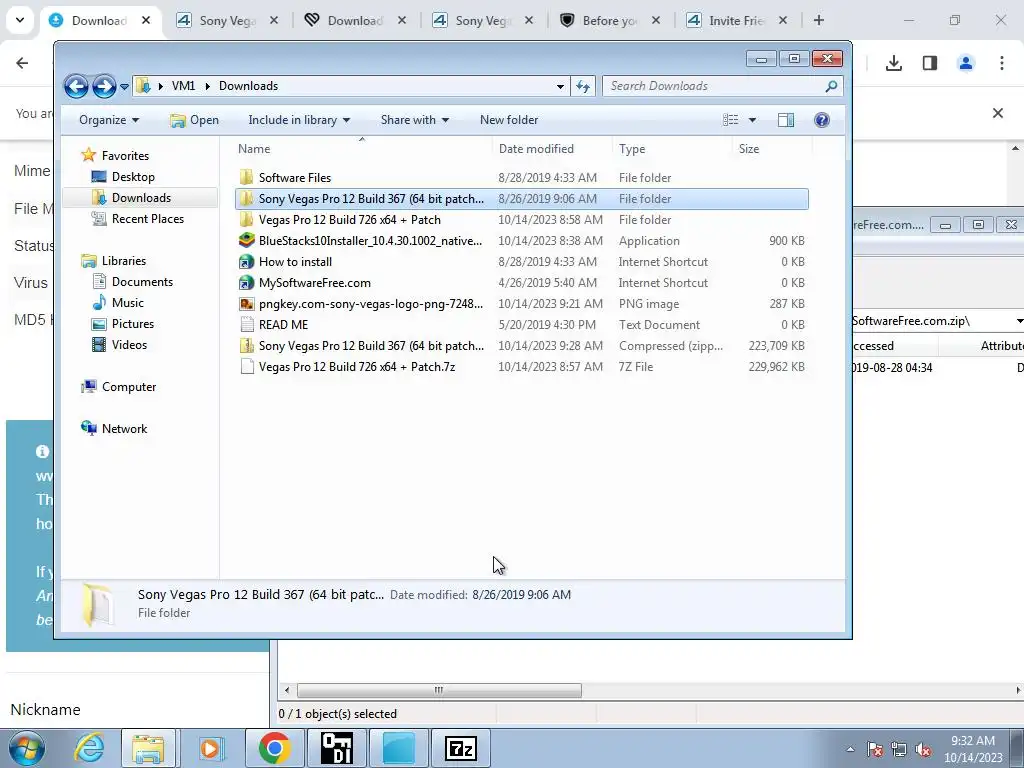The height and width of the screenshot is (768, 1024).
Task: Select the MySoftwareFree.com shortcut icon
Action: 246,283
